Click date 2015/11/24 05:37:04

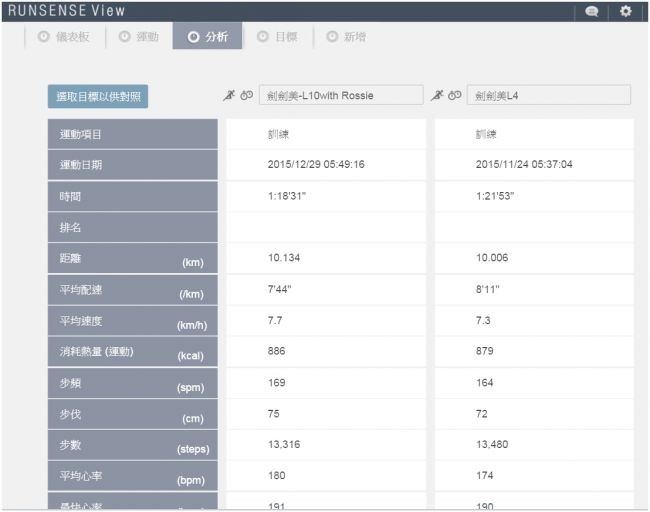(x=524, y=165)
